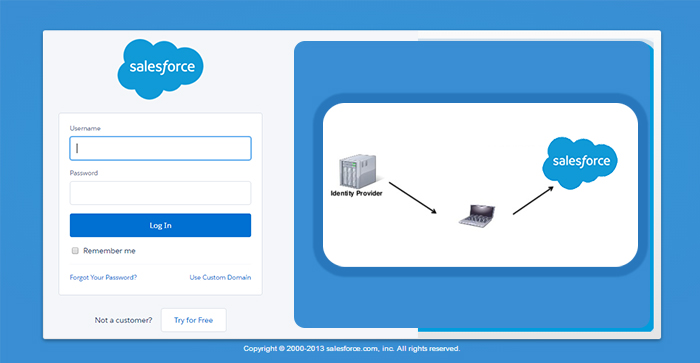This screenshot has width=700, height=363.
Task: Click the copyright notice at the bottom
Action: 351,349
